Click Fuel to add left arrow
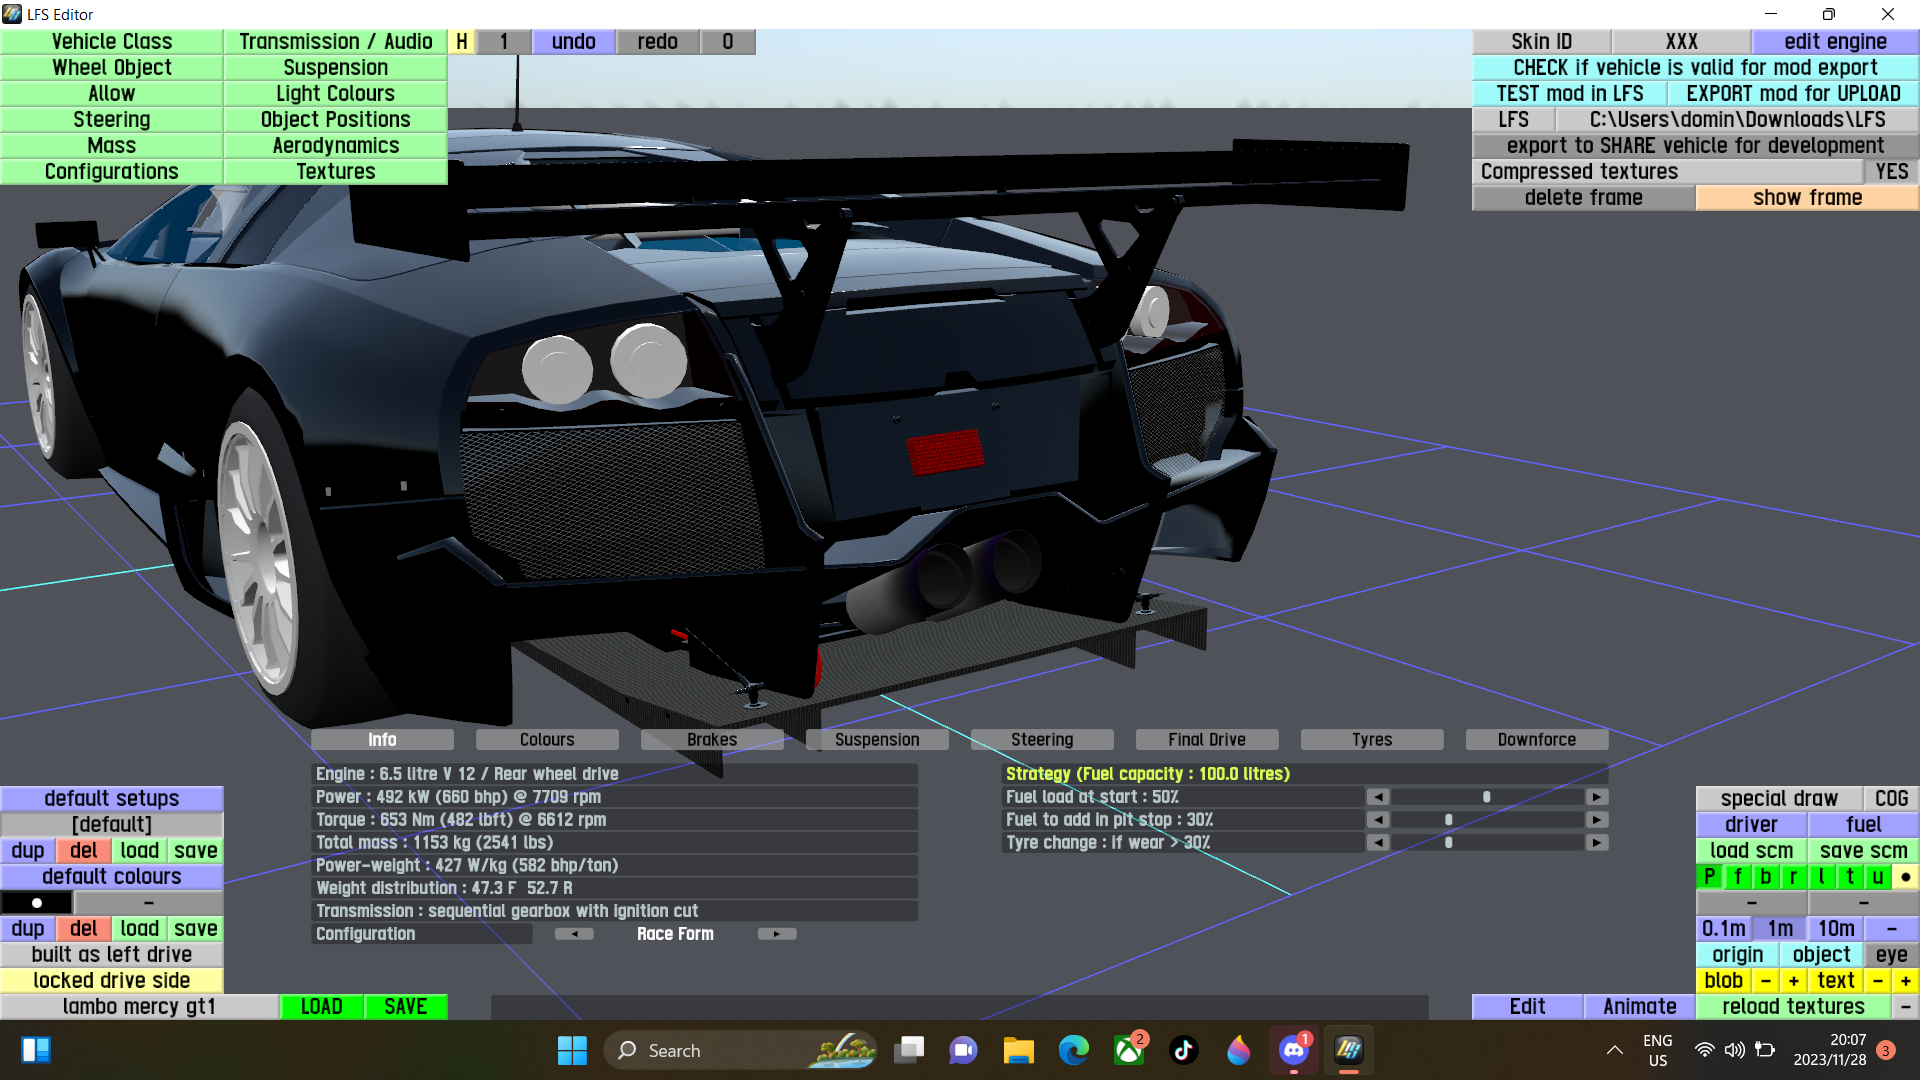The height and width of the screenshot is (1080, 1920). point(1378,820)
